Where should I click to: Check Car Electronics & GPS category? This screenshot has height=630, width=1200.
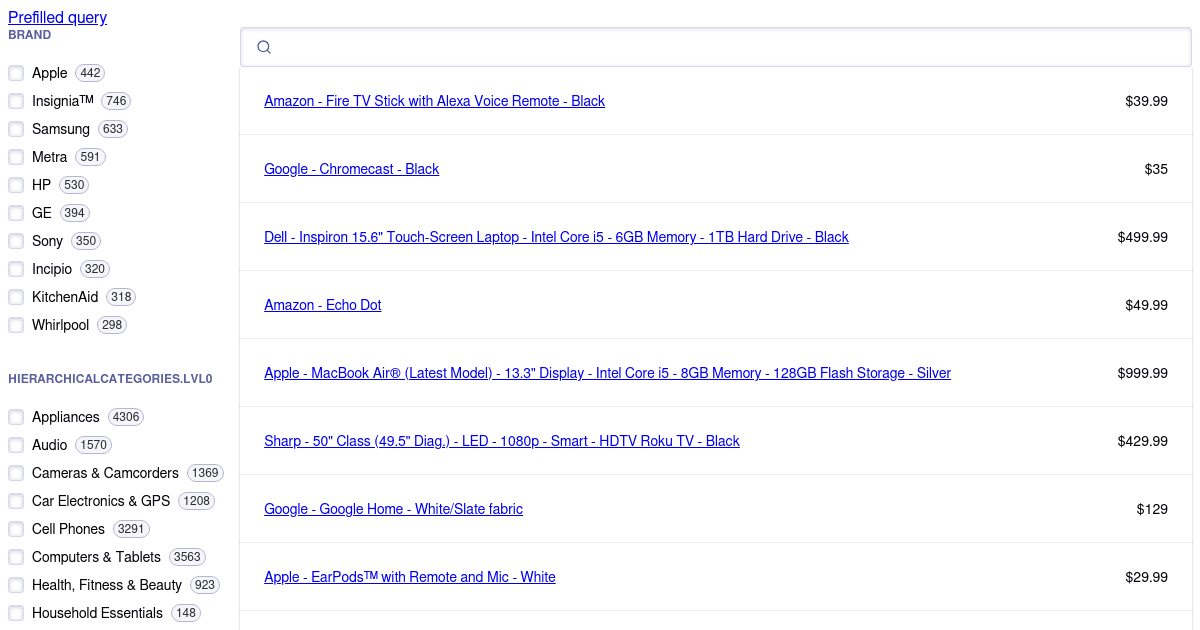[16, 501]
